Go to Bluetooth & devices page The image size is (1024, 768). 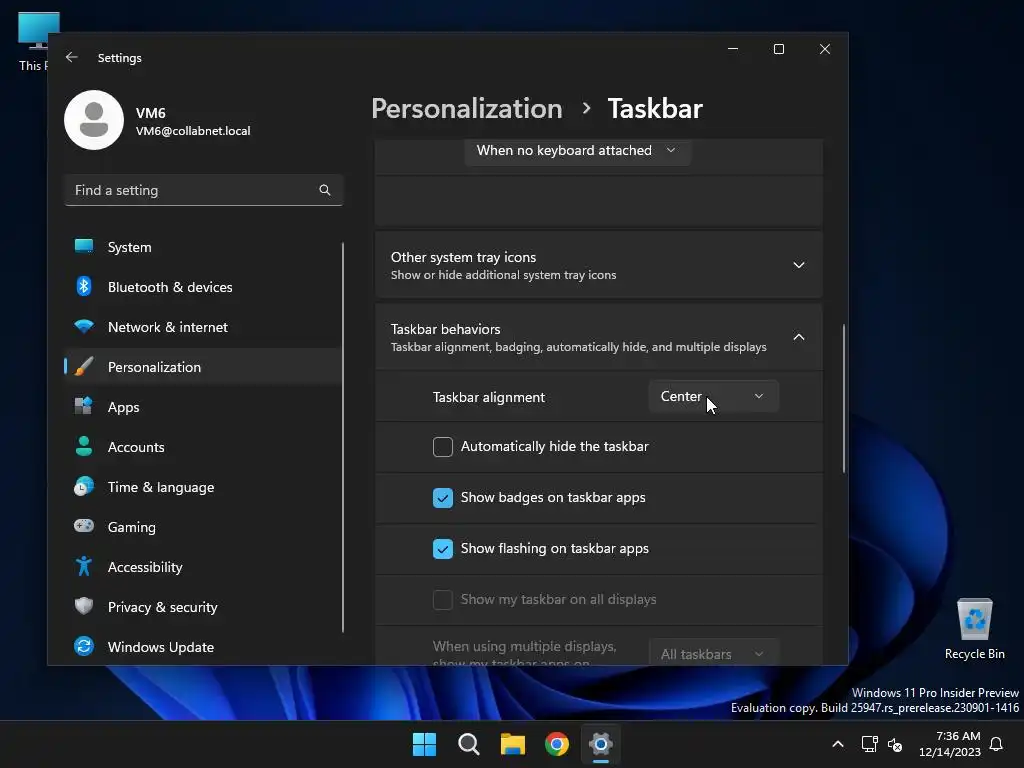click(202, 287)
